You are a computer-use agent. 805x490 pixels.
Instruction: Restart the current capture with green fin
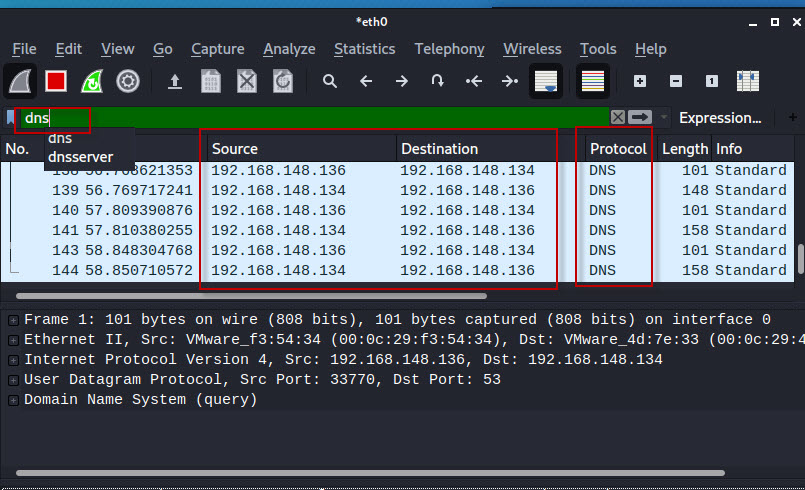click(92, 81)
